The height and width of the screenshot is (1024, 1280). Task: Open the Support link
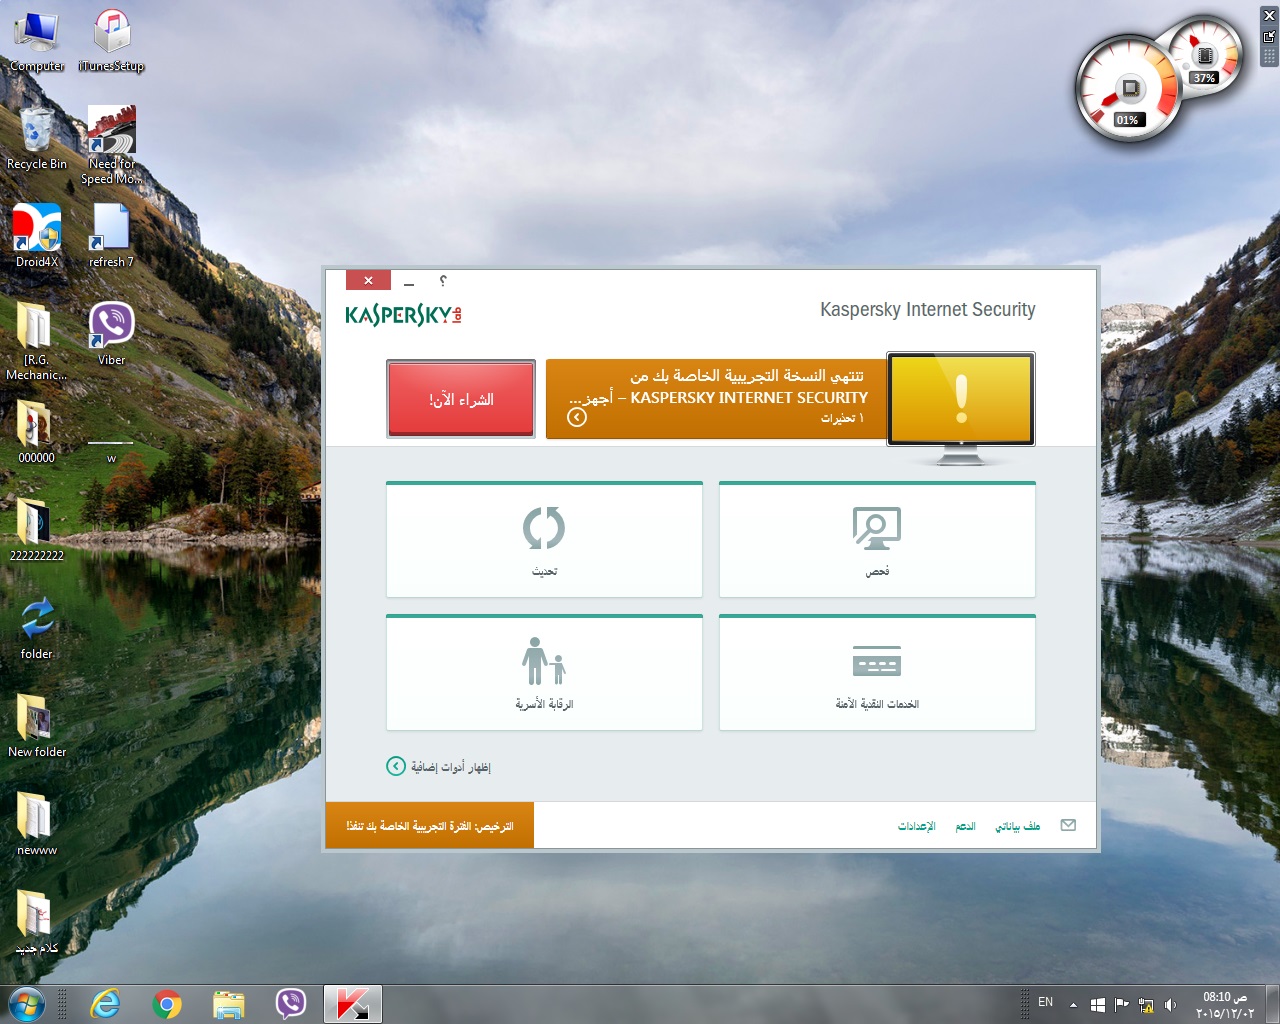[965, 826]
